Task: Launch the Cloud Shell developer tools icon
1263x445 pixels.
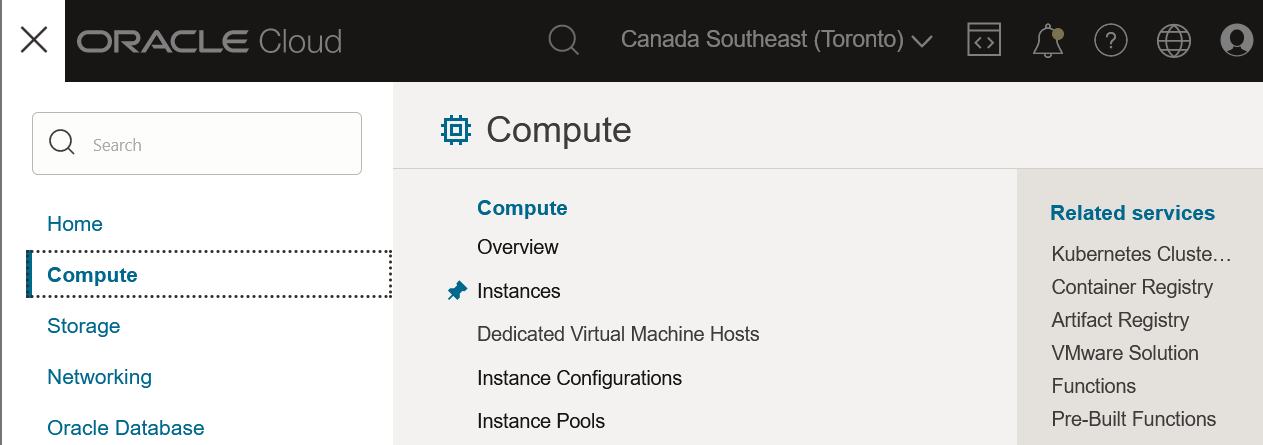Action: 984,40
